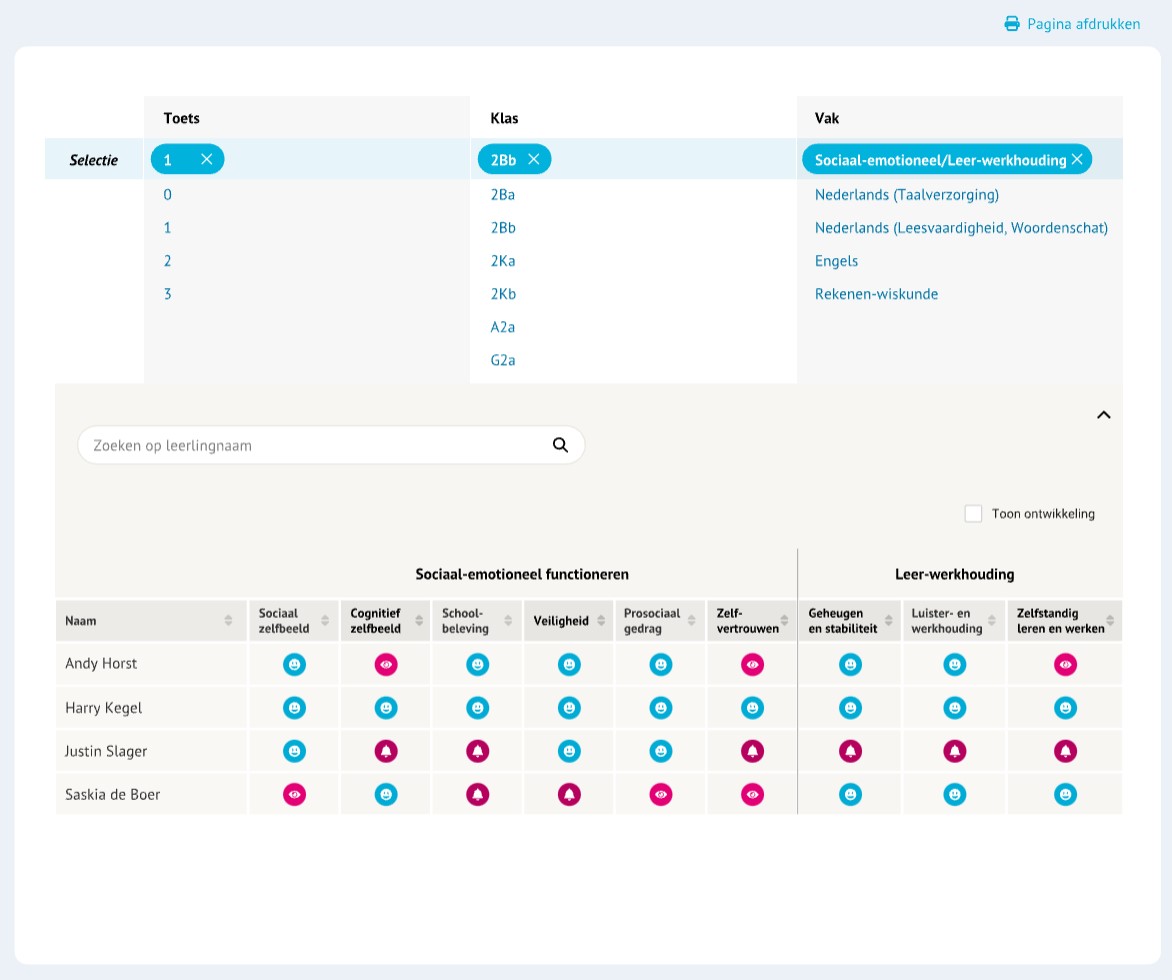Click Justin Slager's Geheugen en stabiliteit bell icon
This screenshot has width=1172, height=980.
pos(850,751)
